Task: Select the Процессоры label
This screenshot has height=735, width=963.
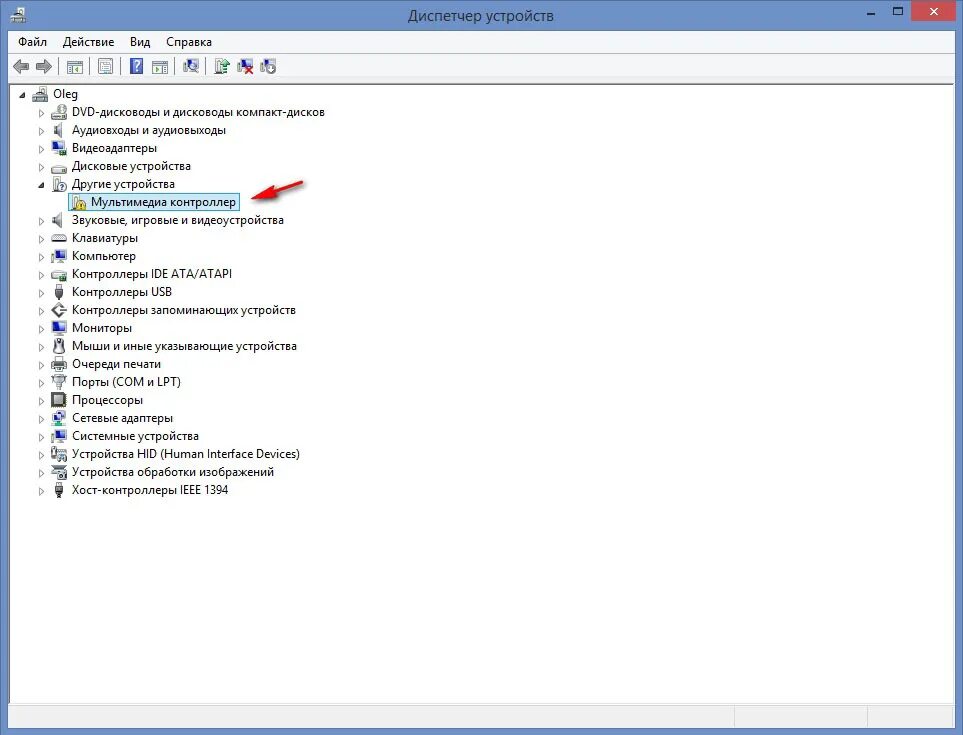Action: tap(107, 400)
